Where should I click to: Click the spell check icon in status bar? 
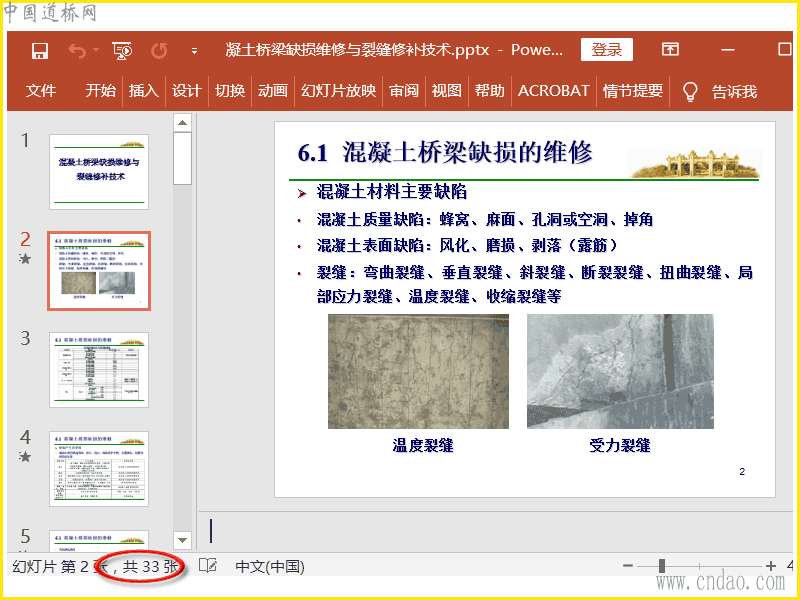pyautogui.click(x=208, y=566)
